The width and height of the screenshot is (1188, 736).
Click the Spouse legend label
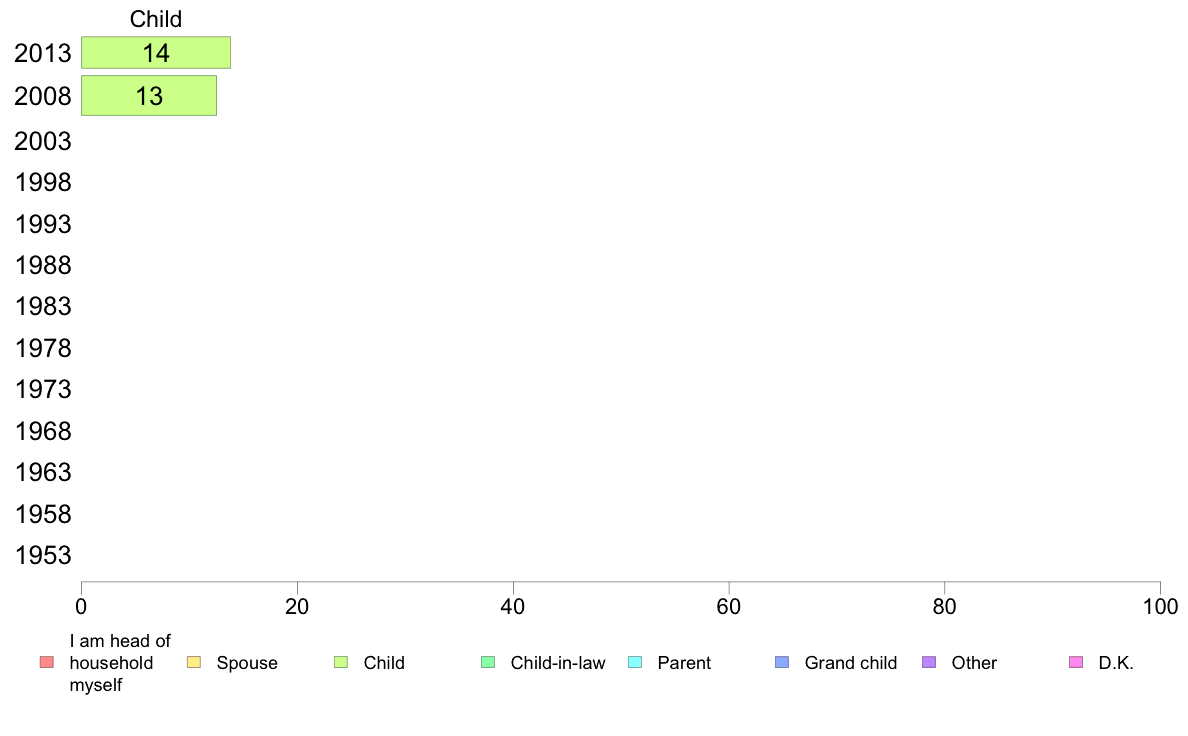click(247, 663)
